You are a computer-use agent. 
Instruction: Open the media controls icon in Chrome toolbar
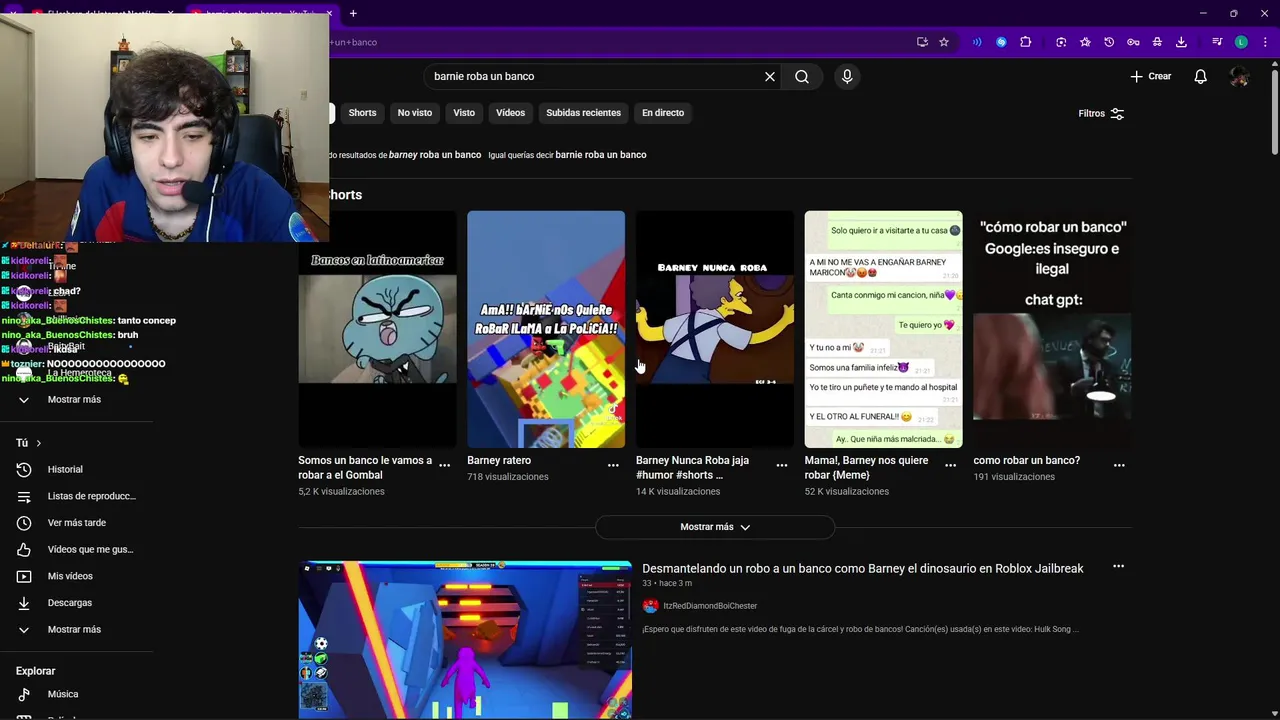coord(1217,42)
